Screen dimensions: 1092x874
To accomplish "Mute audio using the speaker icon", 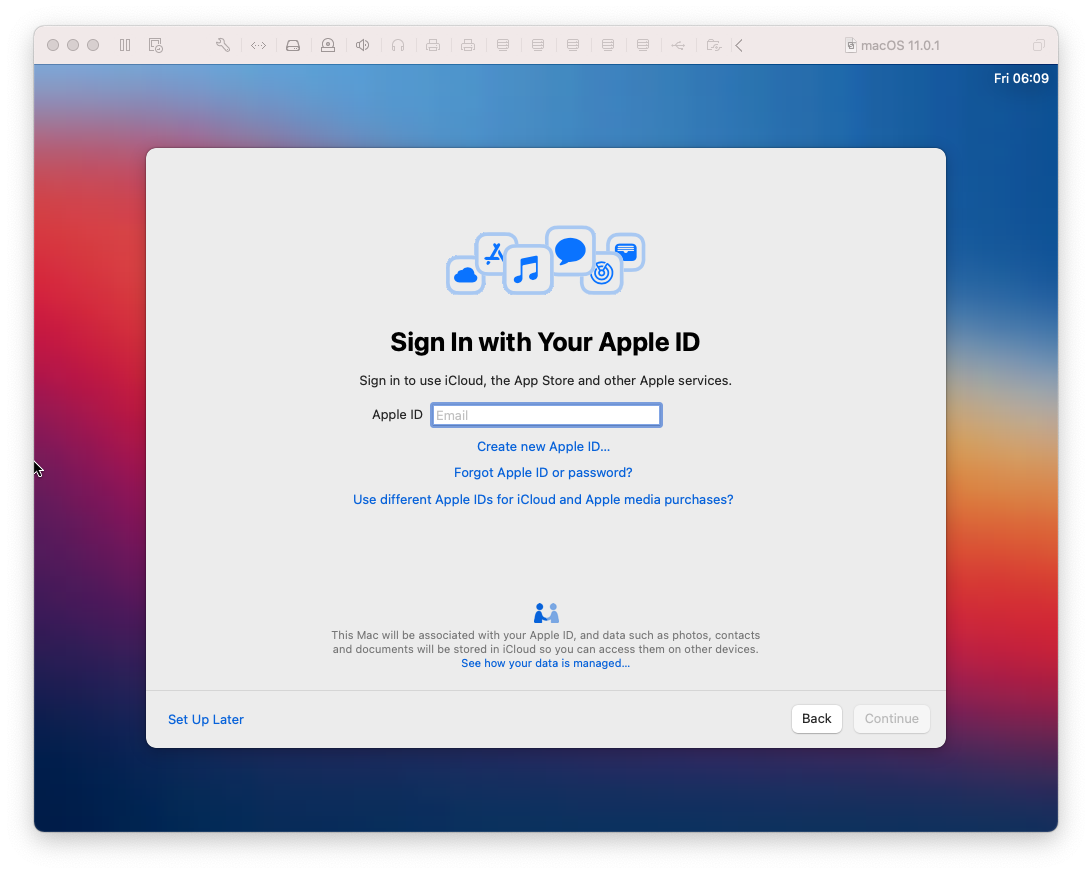I will point(362,45).
